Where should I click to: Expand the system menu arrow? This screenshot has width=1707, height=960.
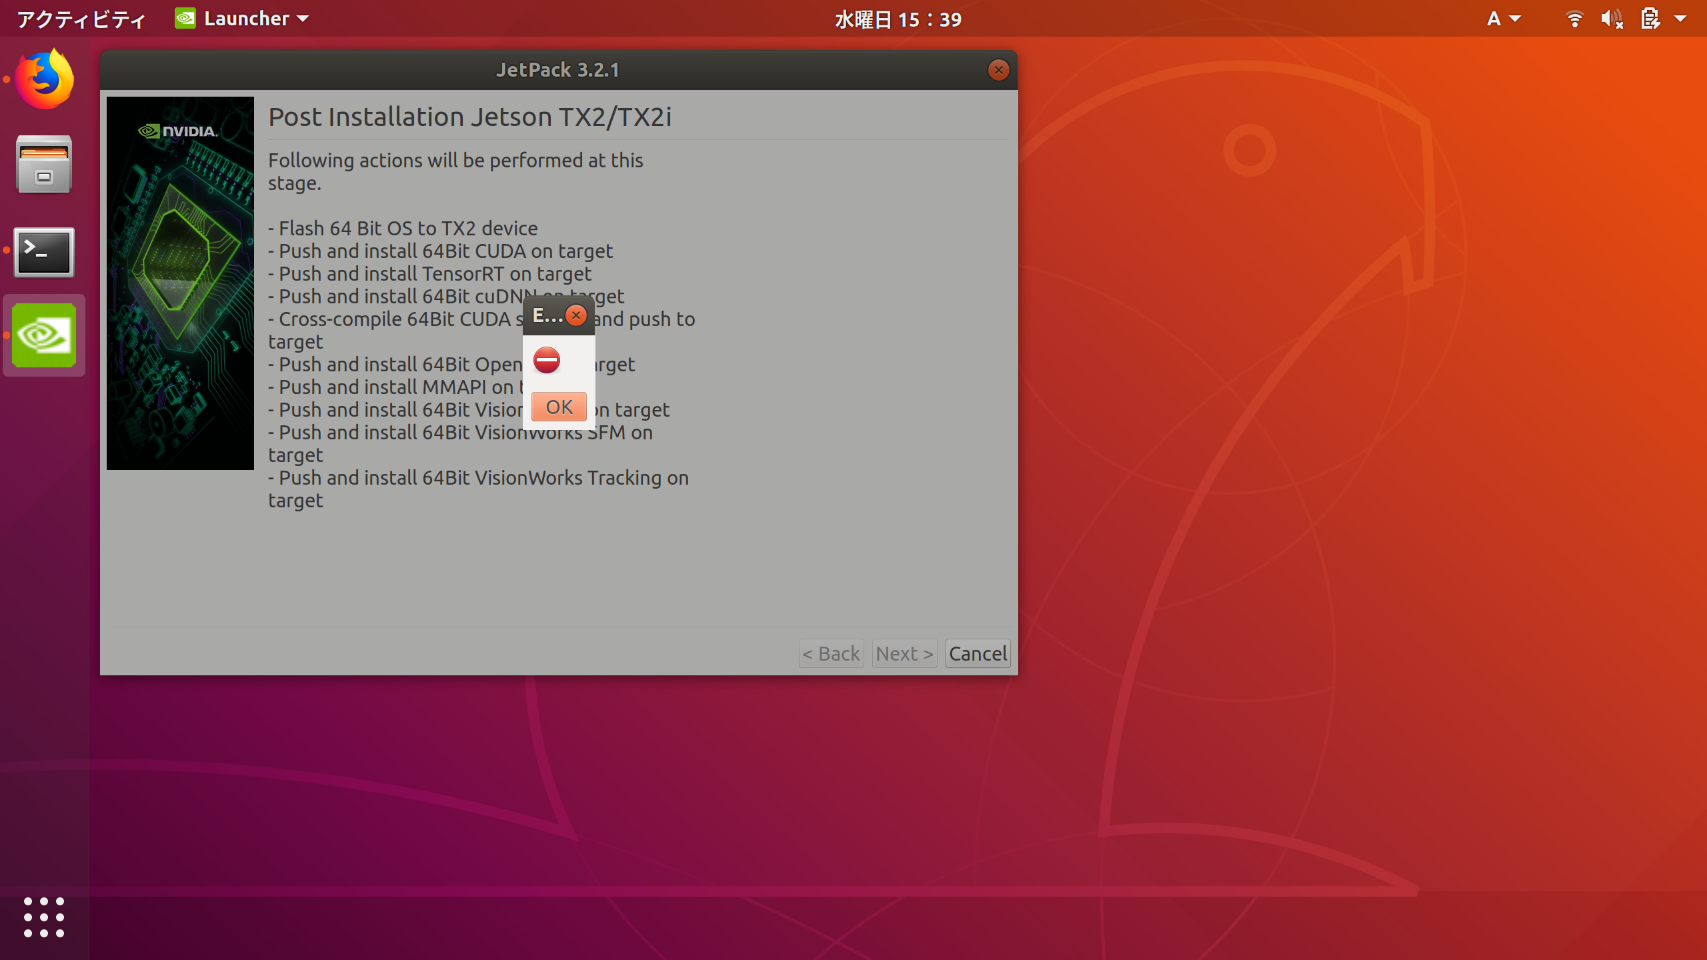click(x=1681, y=19)
